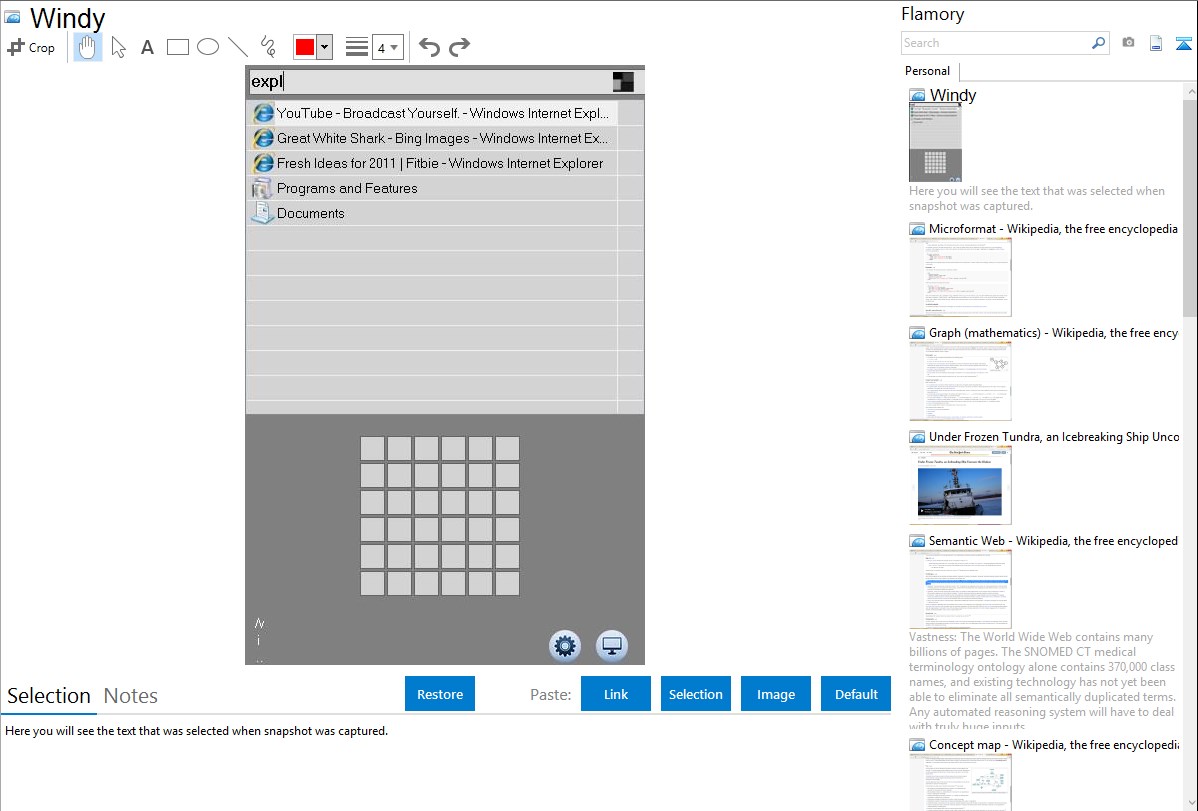1198x811 pixels.
Task: Click the camera snapshot icon
Action: click(1128, 43)
